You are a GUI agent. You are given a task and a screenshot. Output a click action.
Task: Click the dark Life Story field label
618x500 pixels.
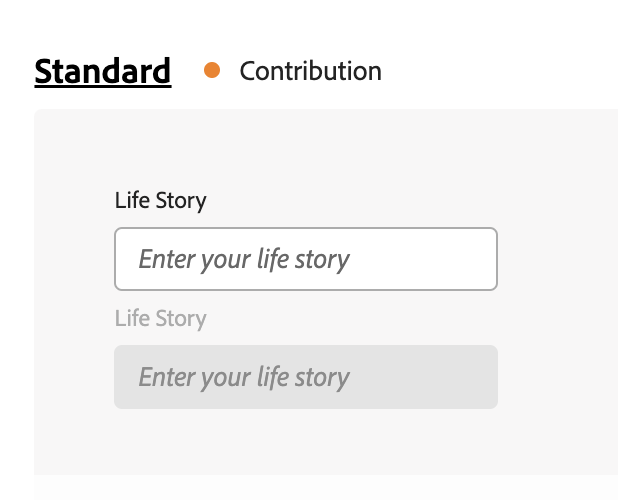click(160, 201)
